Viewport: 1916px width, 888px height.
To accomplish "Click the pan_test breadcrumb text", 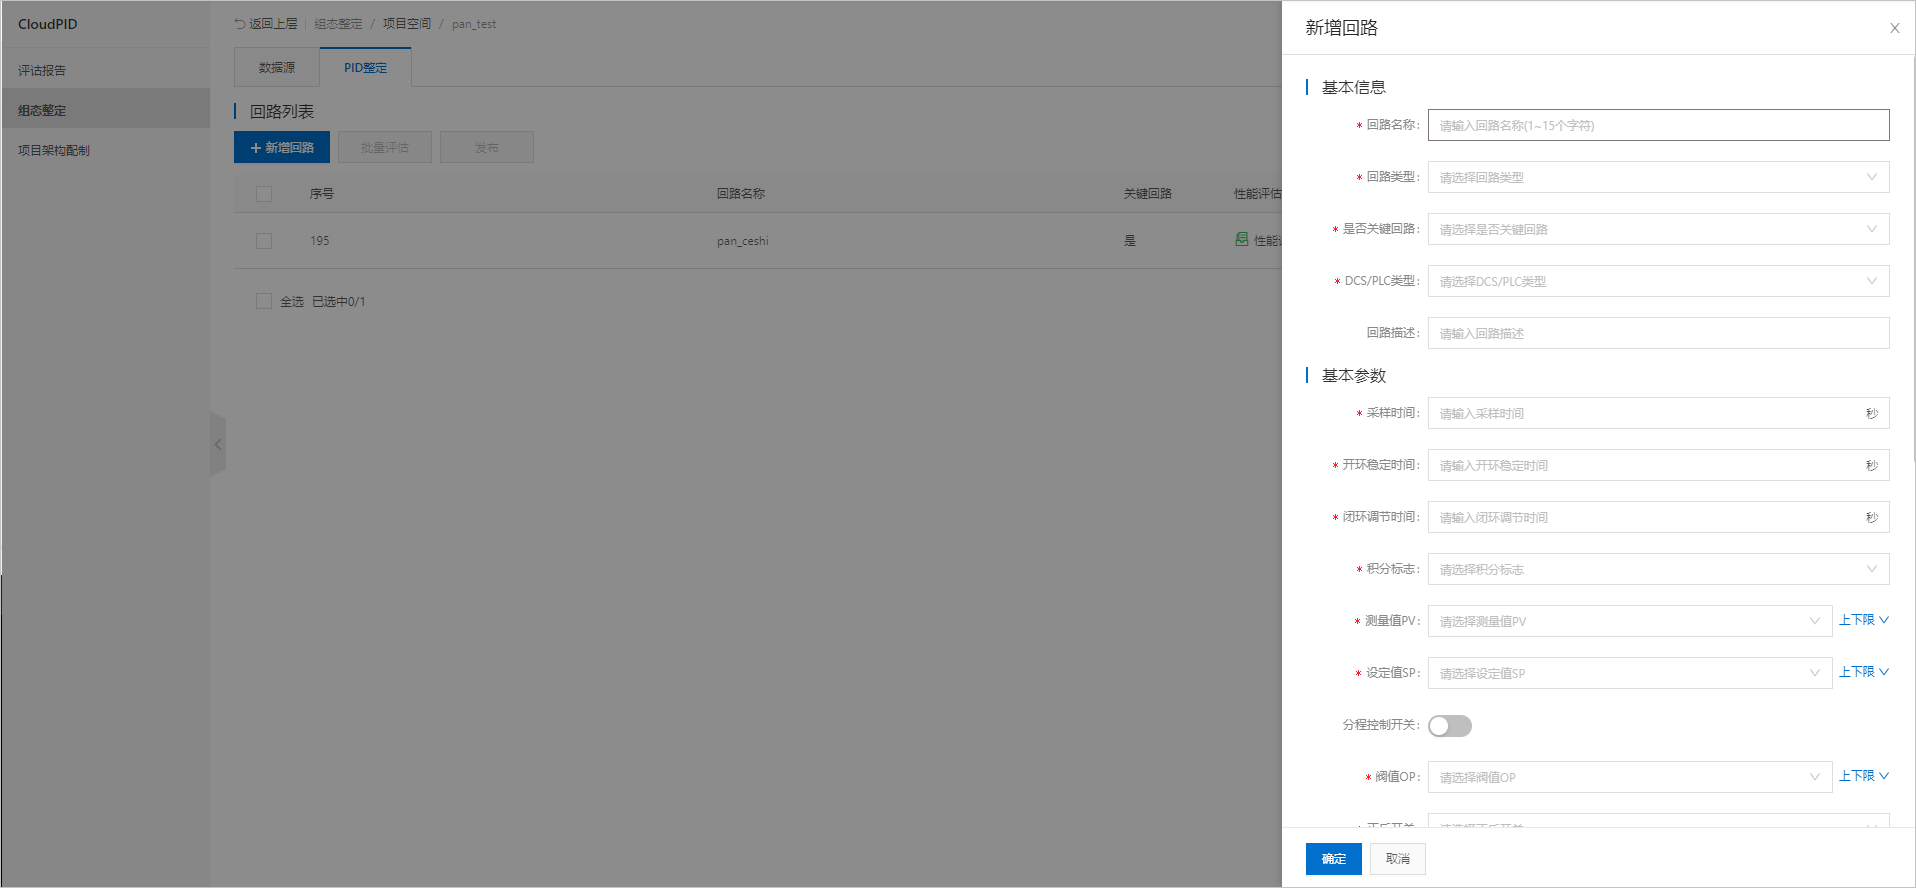I will [x=474, y=24].
